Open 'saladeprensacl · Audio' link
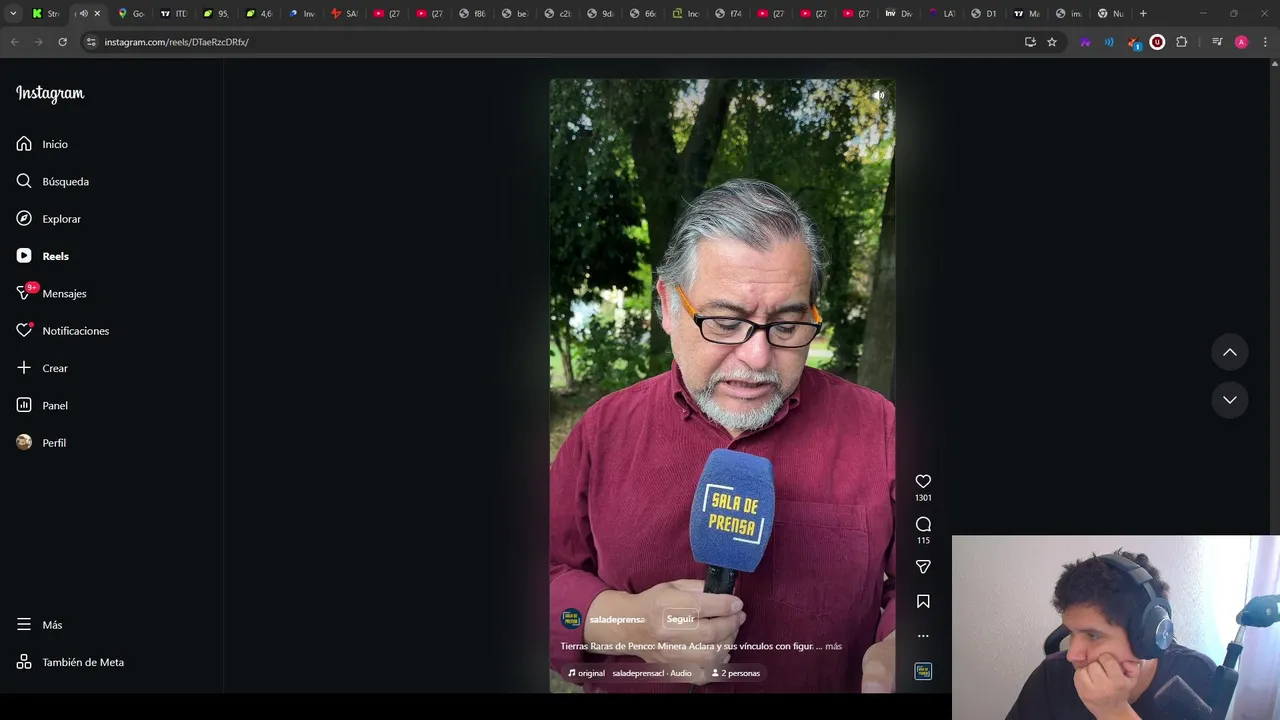 (652, 673)
